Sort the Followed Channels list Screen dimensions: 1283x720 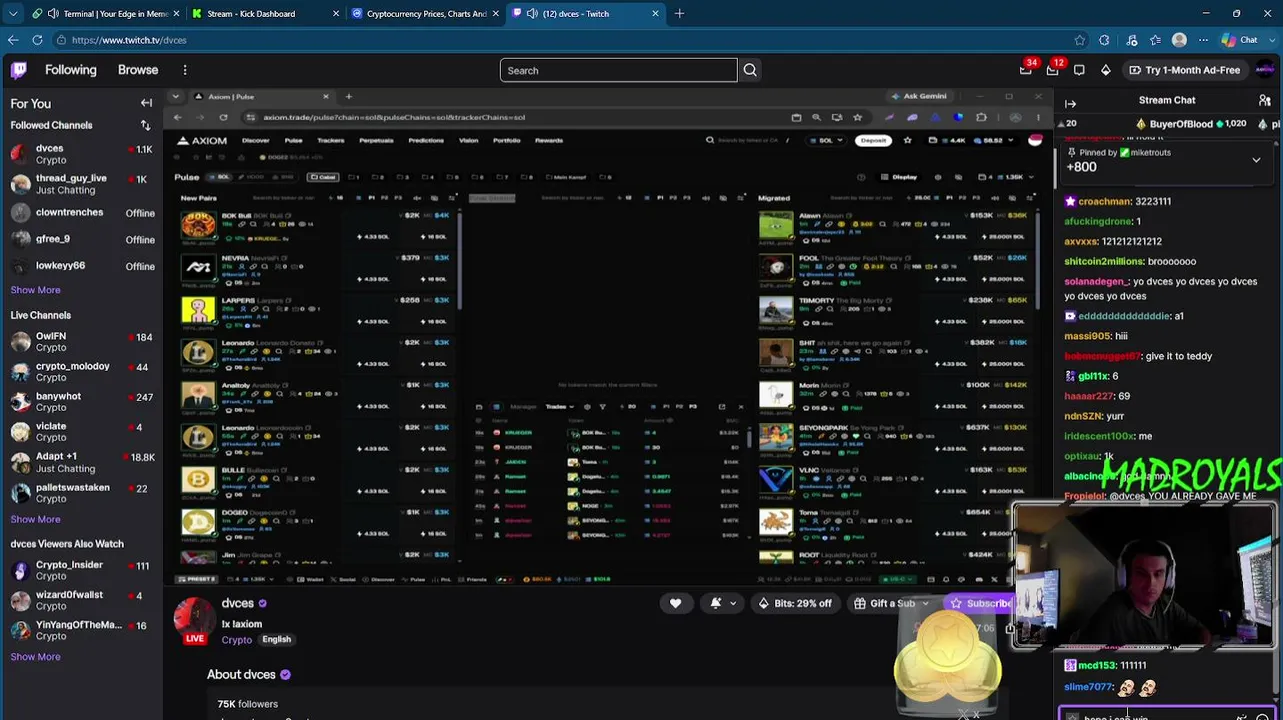coord(145,125)
